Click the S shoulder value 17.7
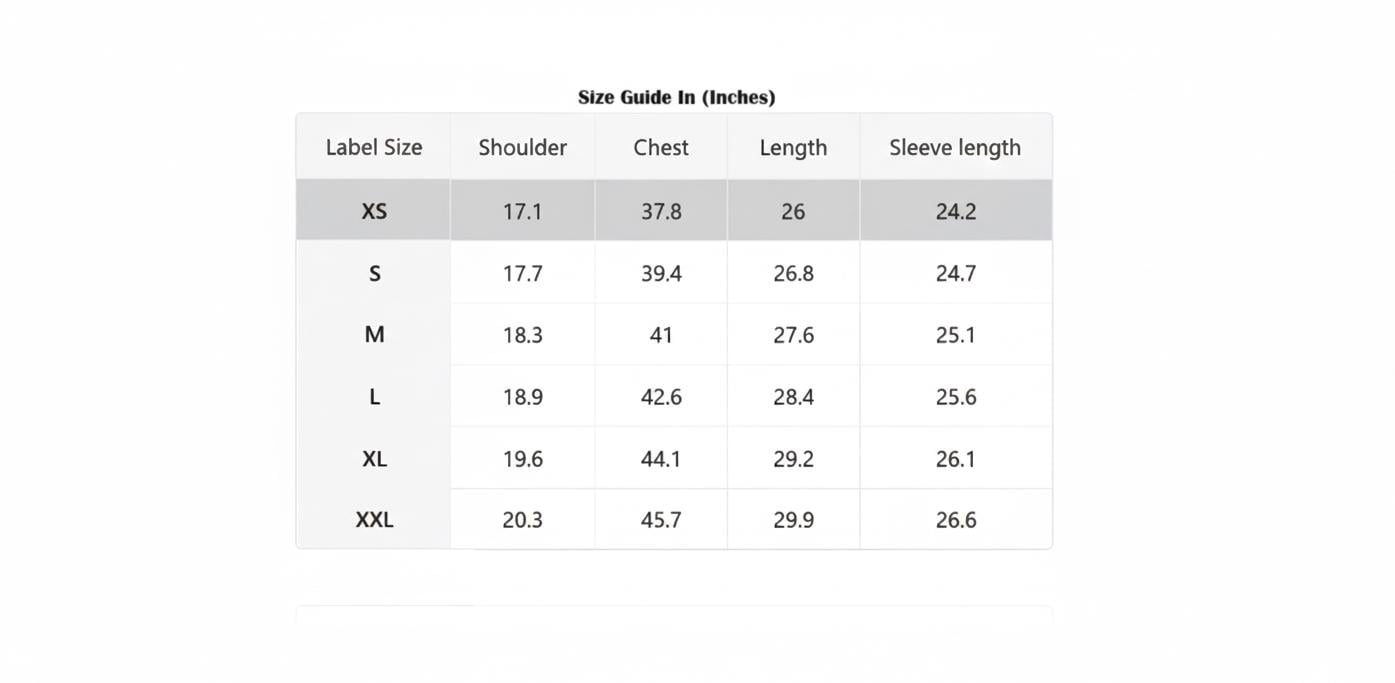This screenshot has width=1395, height=683. (x=522, y=273)
